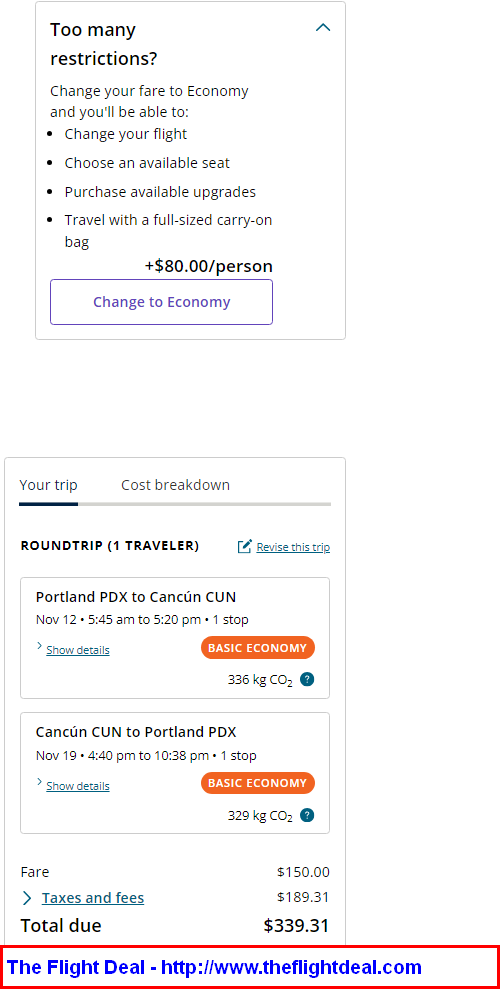
Task: Open Show details link for Cancún to Portland
Action: (x=78, y=786)
